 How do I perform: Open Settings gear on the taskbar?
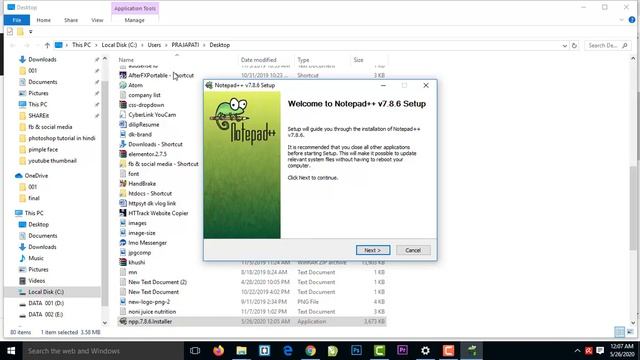pos(425,351)
